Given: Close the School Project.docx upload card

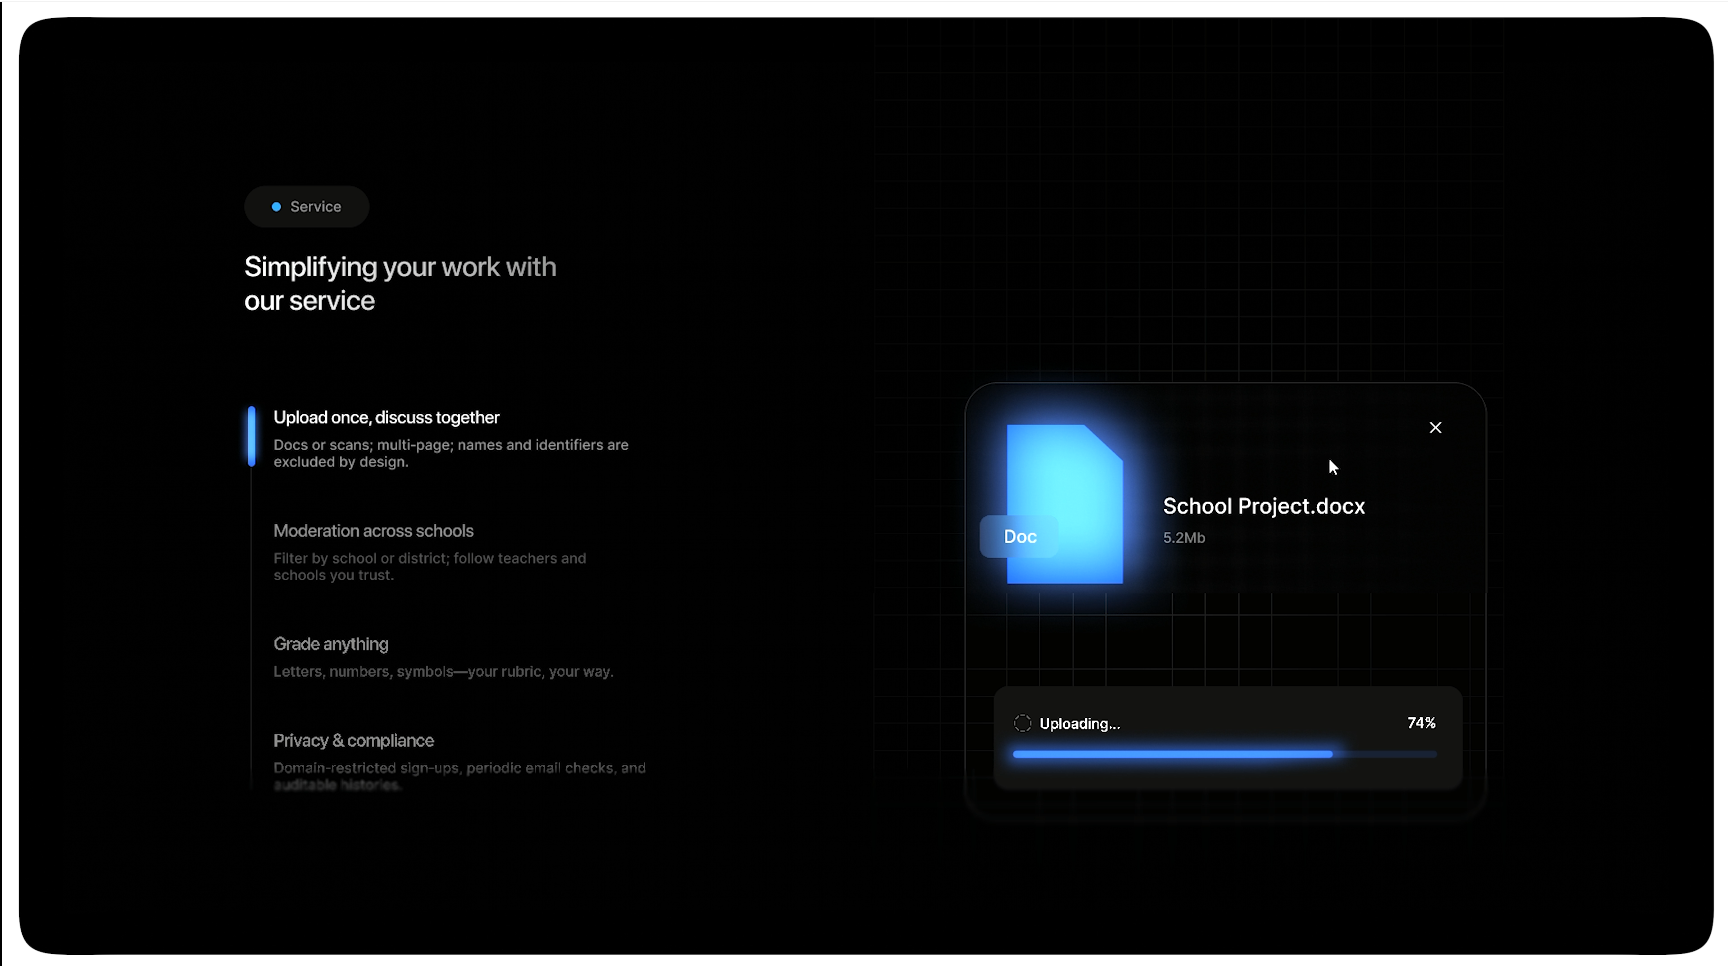Looking at the screenshot, I should point(1435,428).
